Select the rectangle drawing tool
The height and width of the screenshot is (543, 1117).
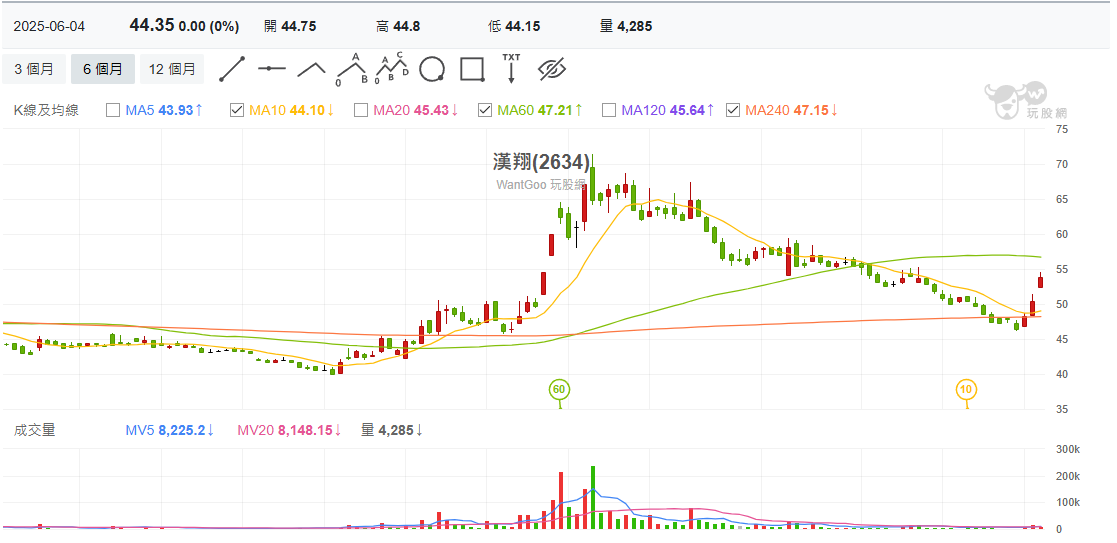(x=472, y=69)
